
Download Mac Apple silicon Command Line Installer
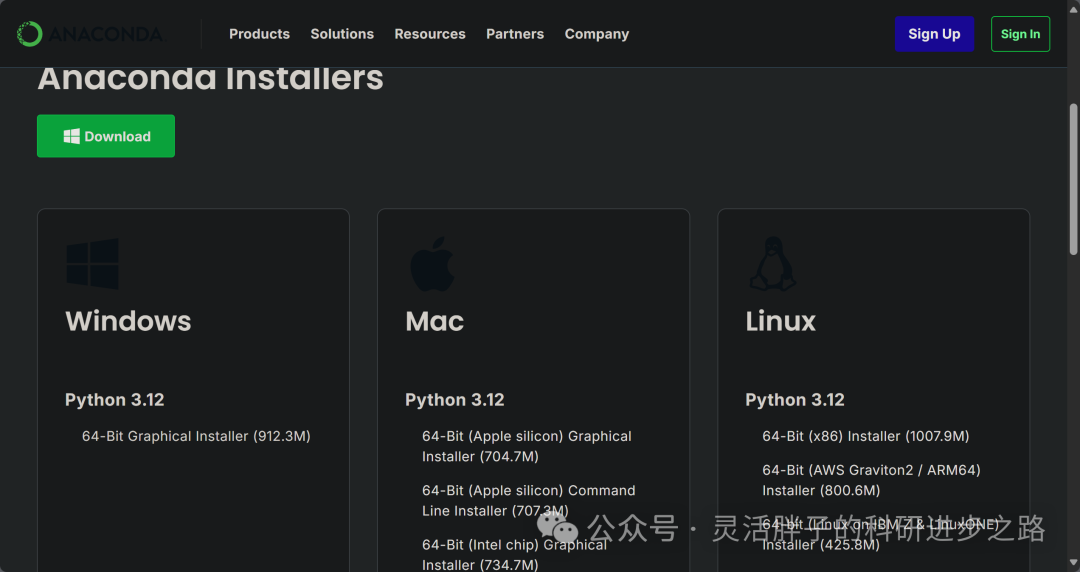click(529, 500)
